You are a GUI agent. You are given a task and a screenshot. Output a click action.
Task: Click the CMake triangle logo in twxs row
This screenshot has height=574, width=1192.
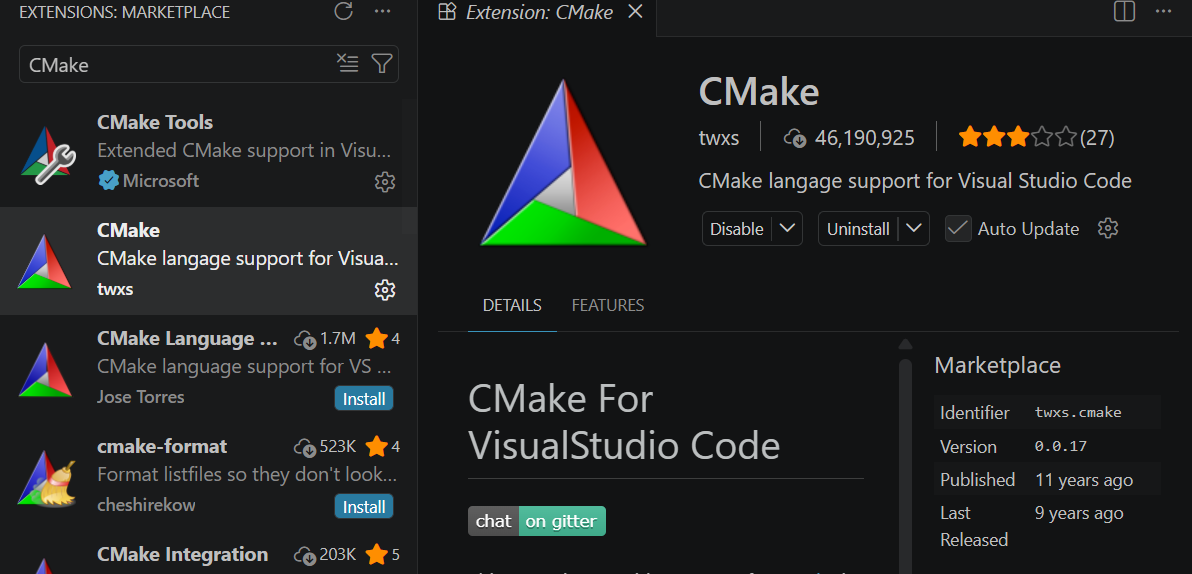pyautogui.click(x=44, y=262)
